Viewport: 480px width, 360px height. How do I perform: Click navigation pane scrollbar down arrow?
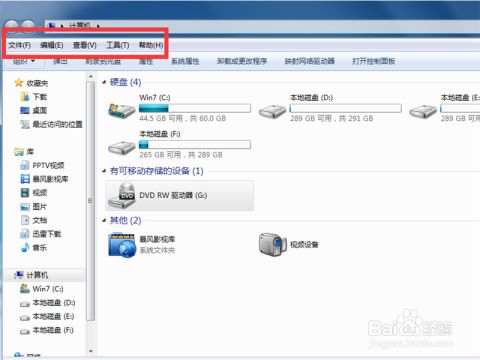coord(91,351)
